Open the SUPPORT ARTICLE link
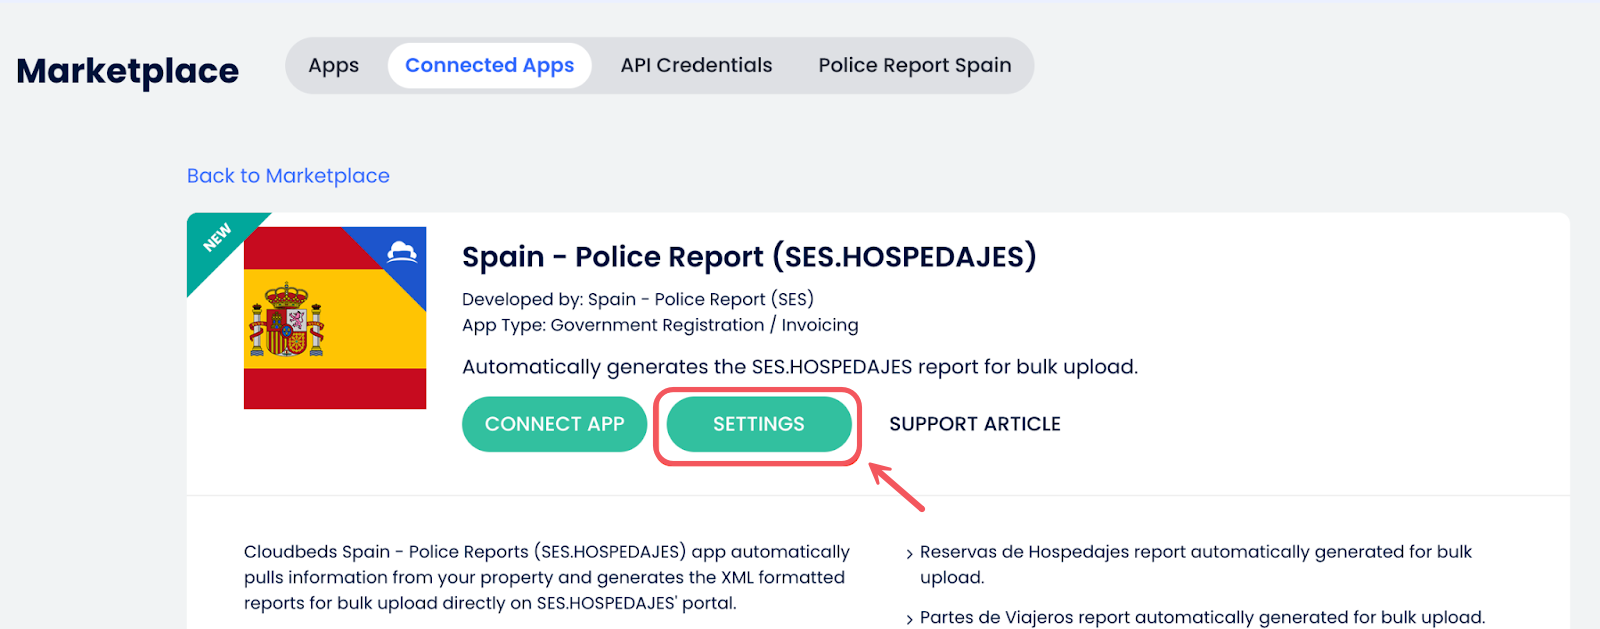The image size is (1600, 629). coord(974,424)
